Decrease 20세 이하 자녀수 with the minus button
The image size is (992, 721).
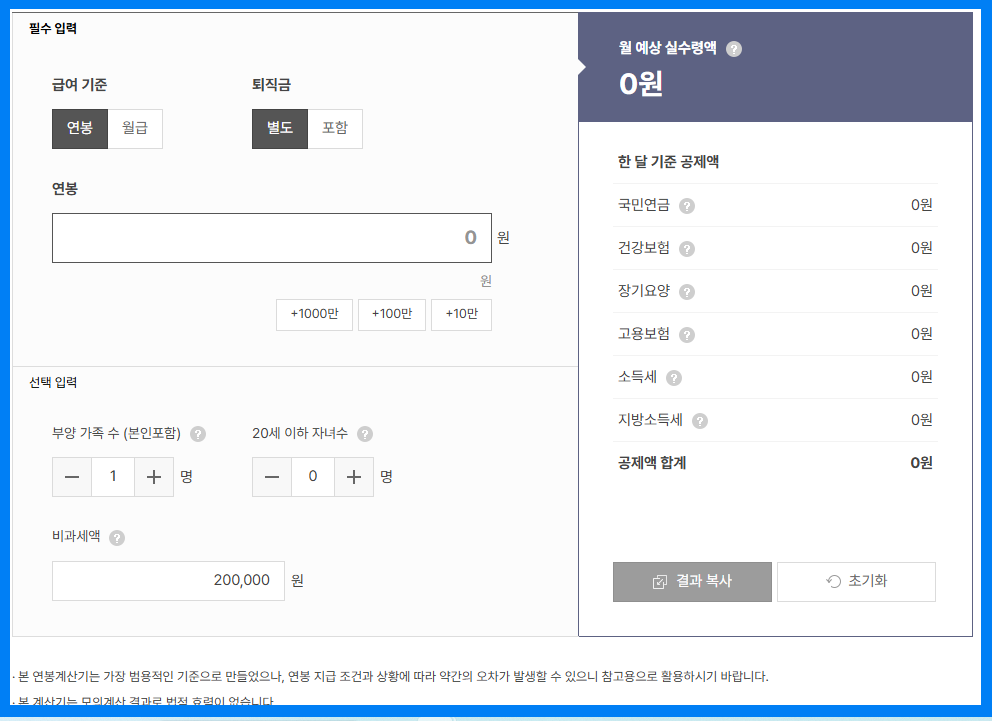tap(271, 477)
